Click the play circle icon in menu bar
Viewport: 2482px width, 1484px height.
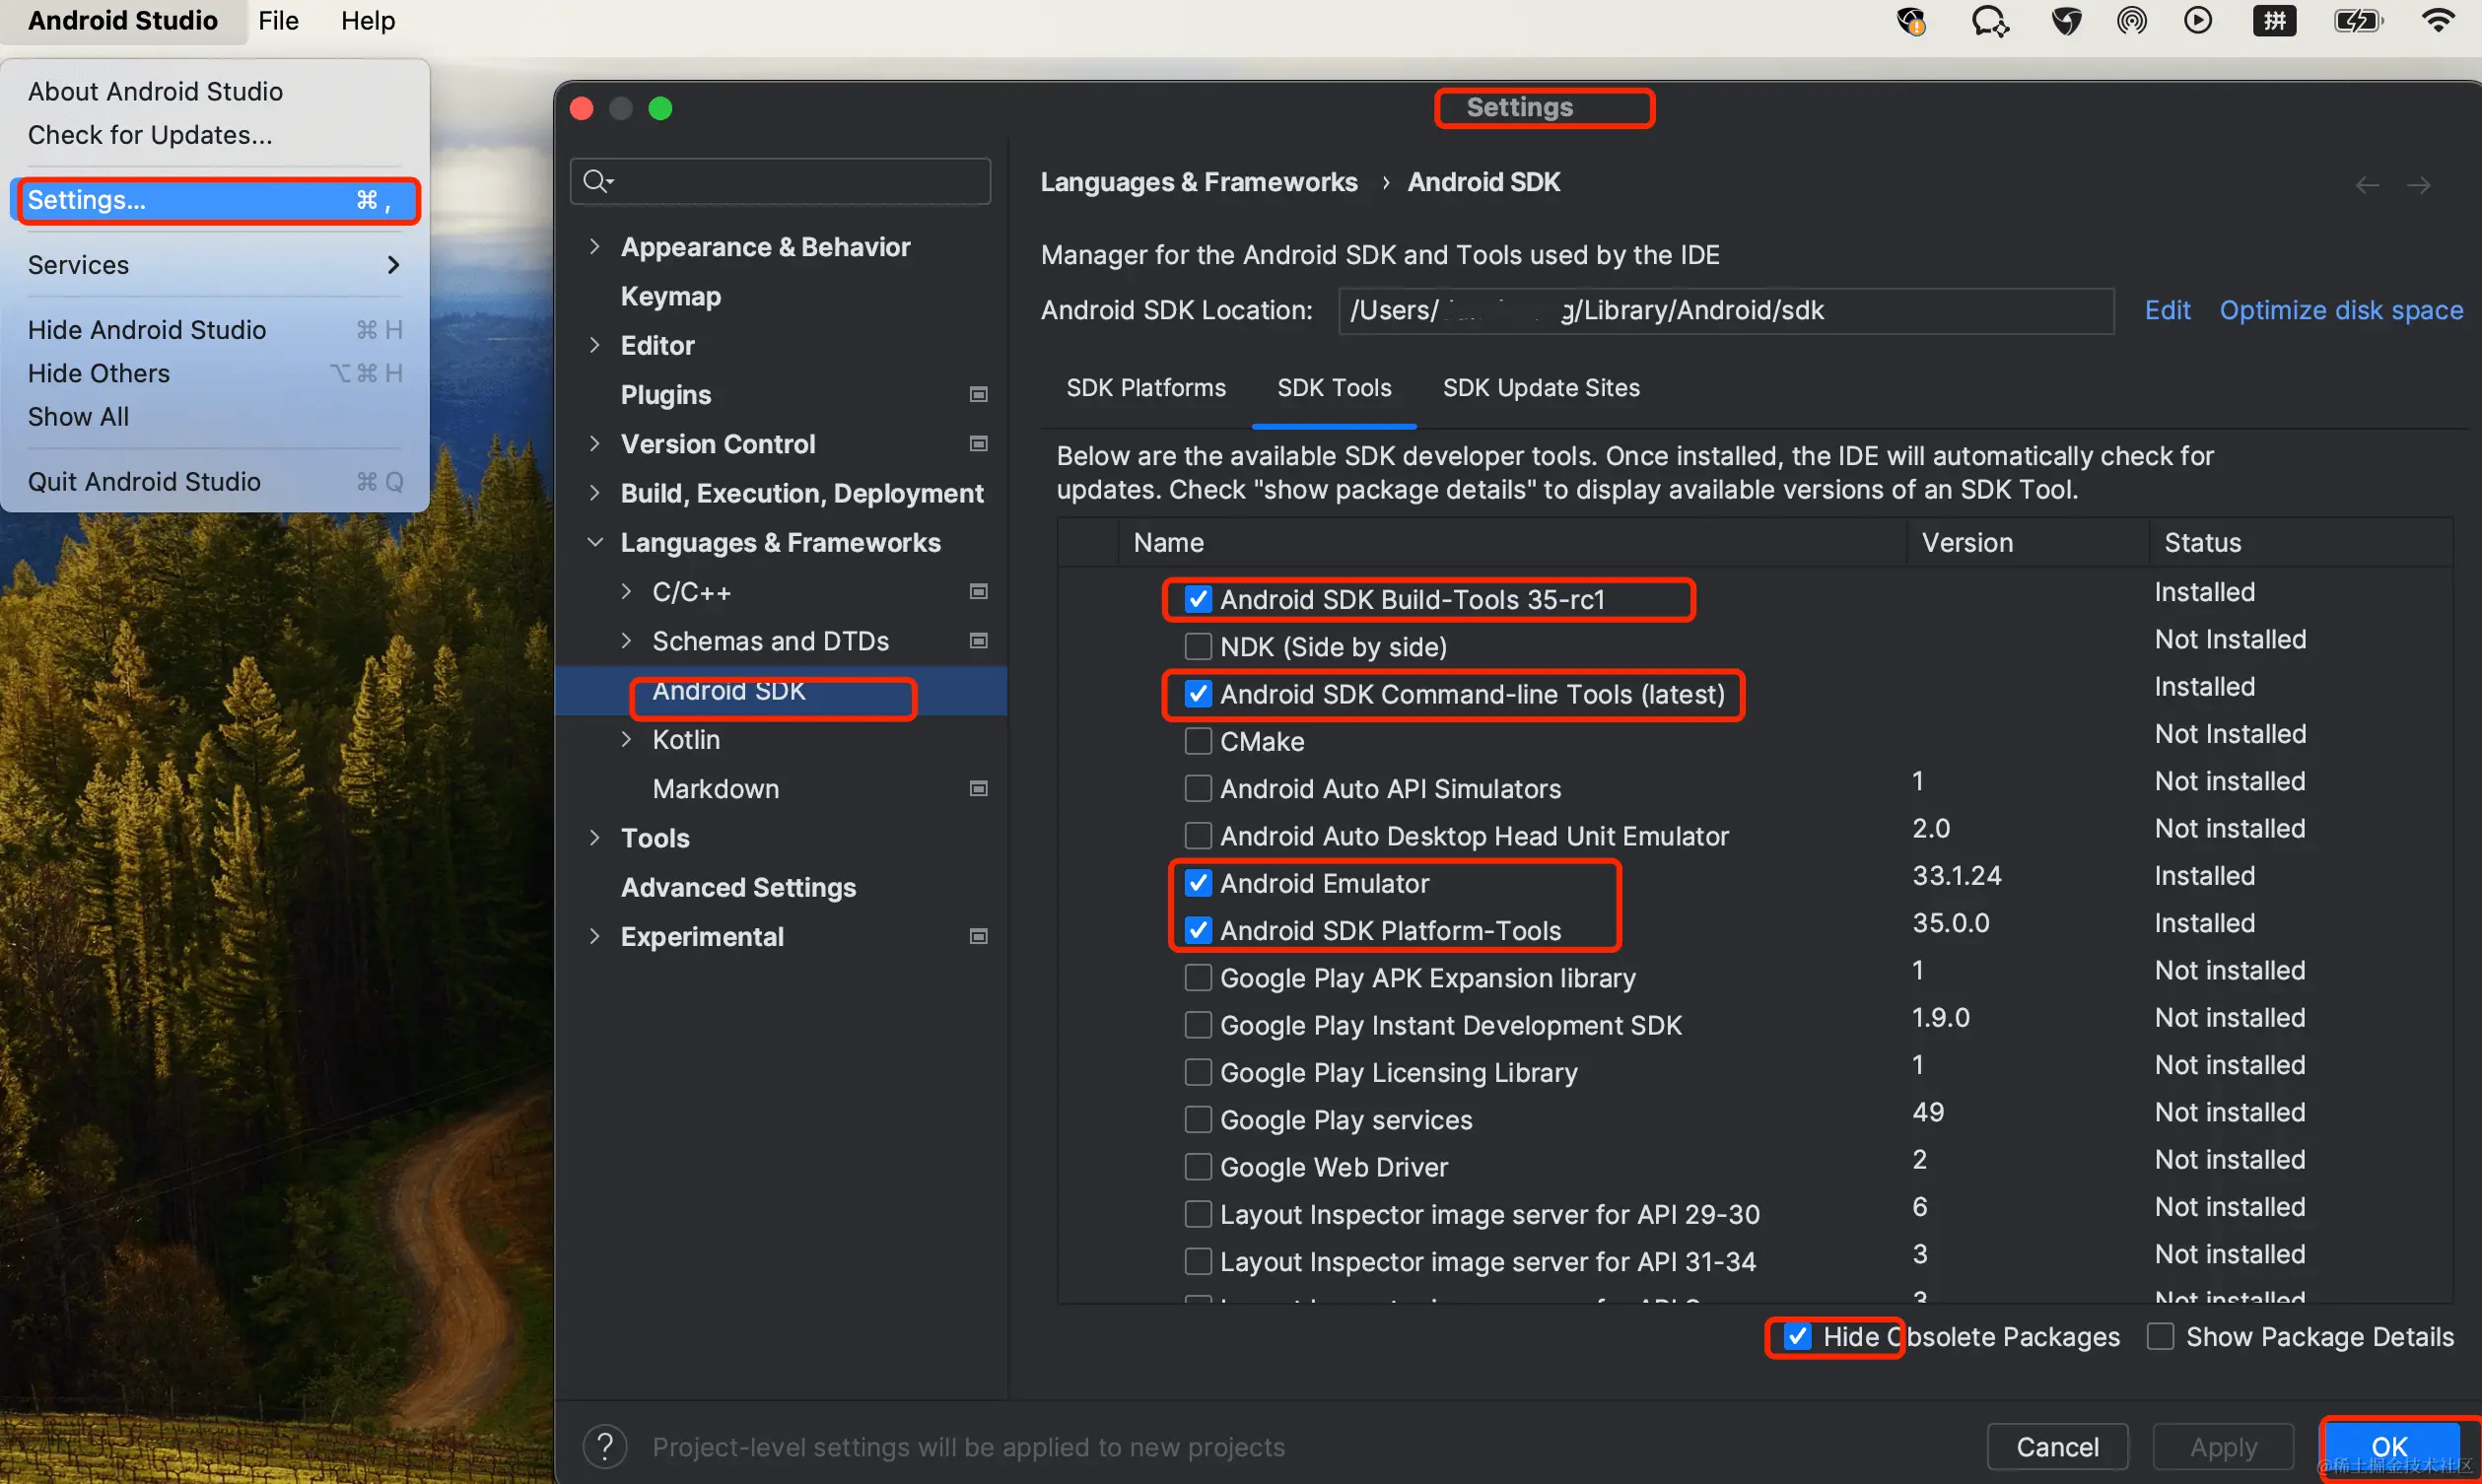(2197, 20)
